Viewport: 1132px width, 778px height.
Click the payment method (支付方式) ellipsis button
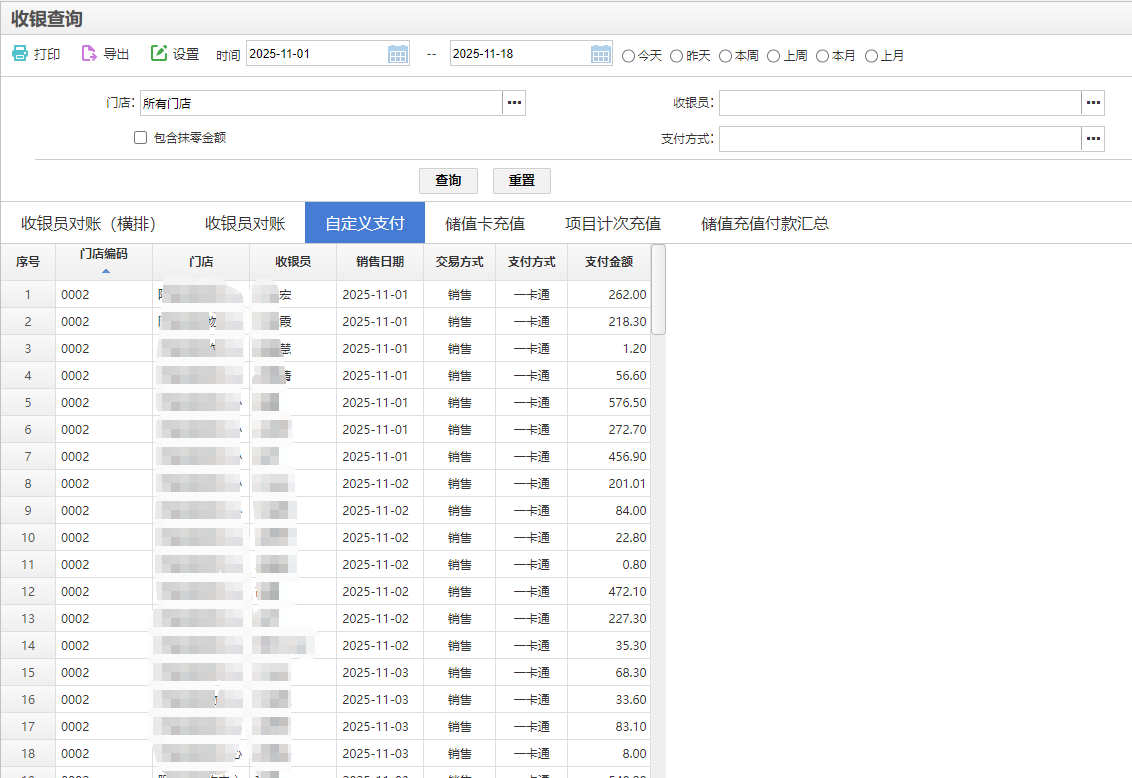(x=1093, y=139)
